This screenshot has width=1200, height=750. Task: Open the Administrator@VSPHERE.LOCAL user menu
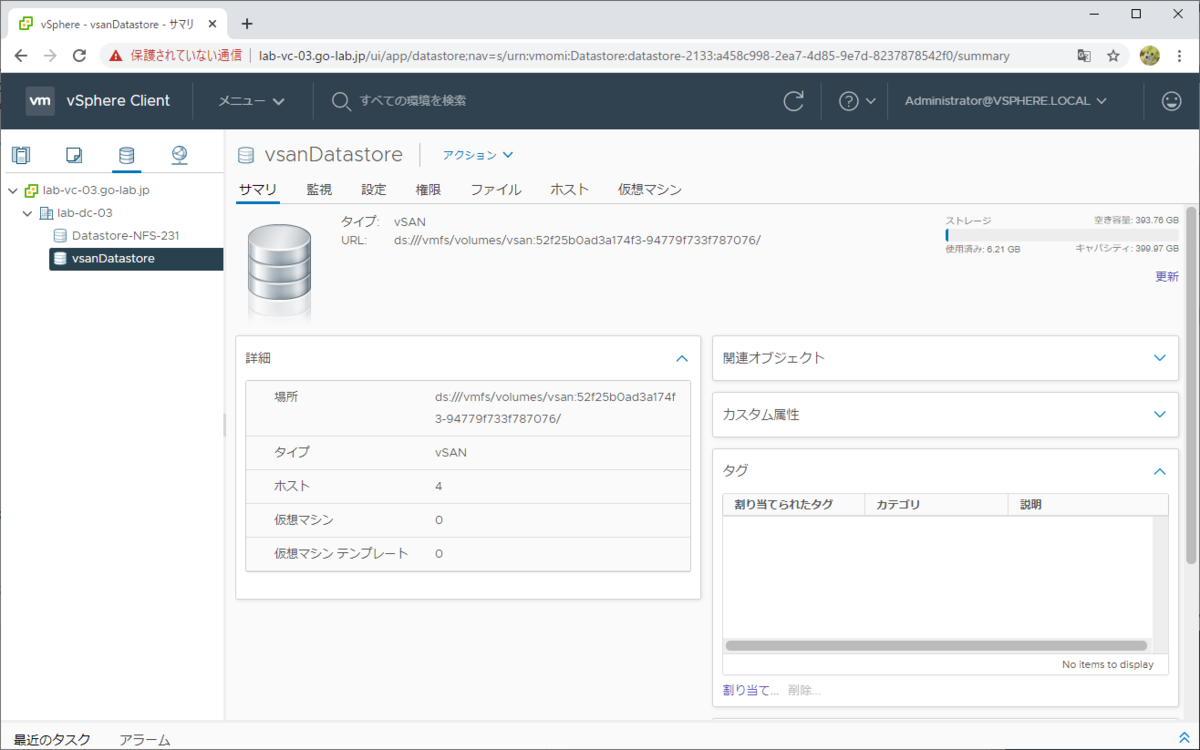1005,101
